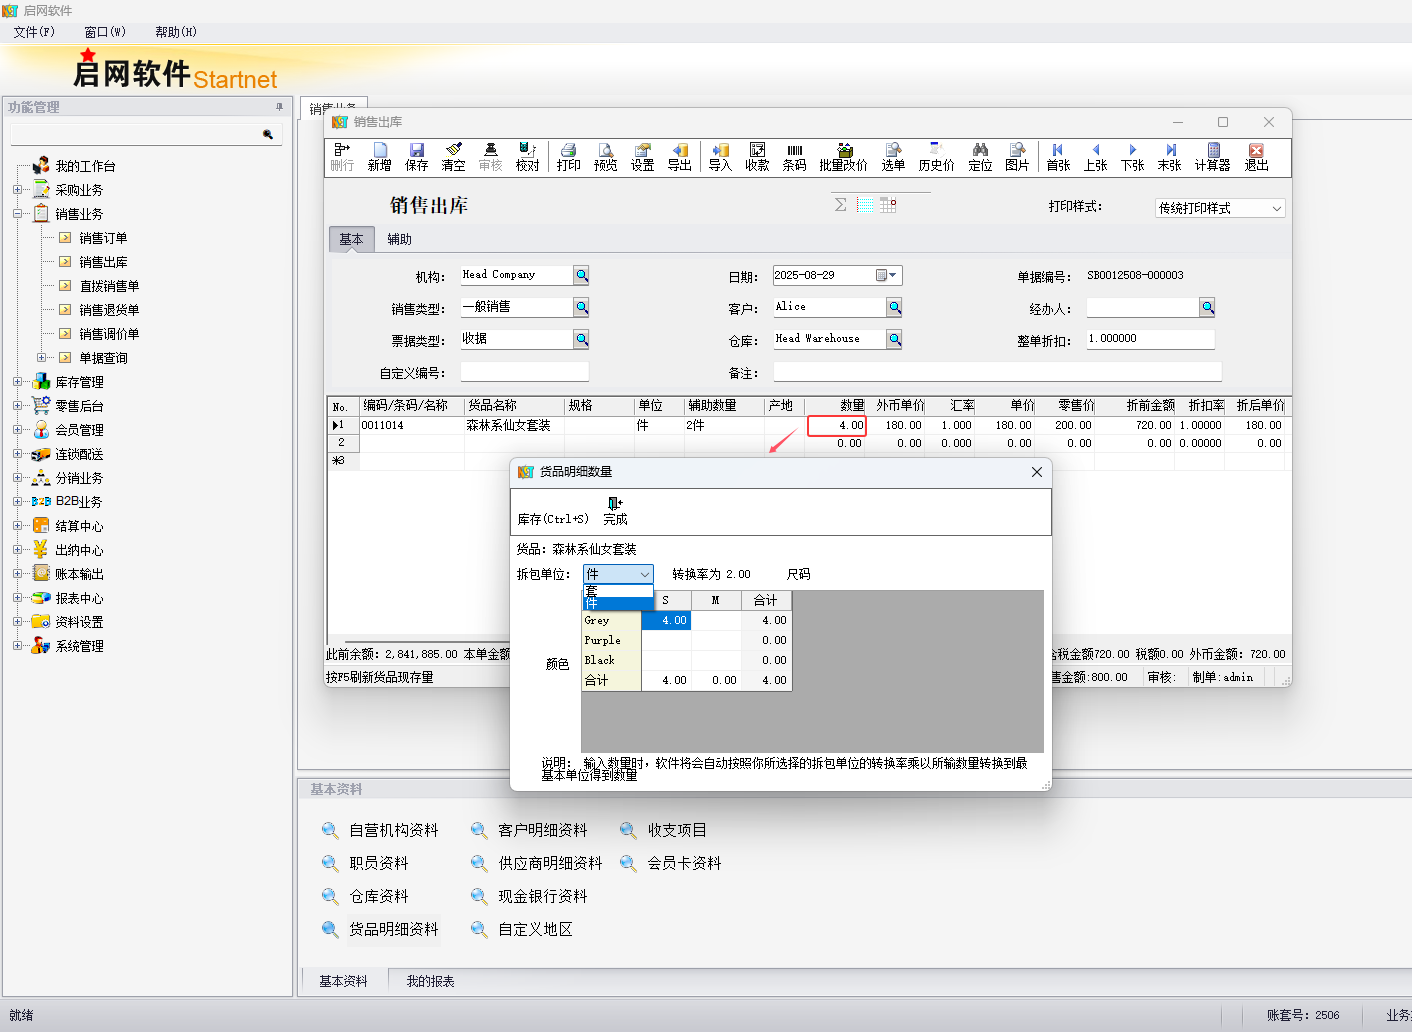The width and height of the screenshot is (1412, 1032).
Task: Open the 计算器 (Calculator) tool
Action: [1212, 157]
